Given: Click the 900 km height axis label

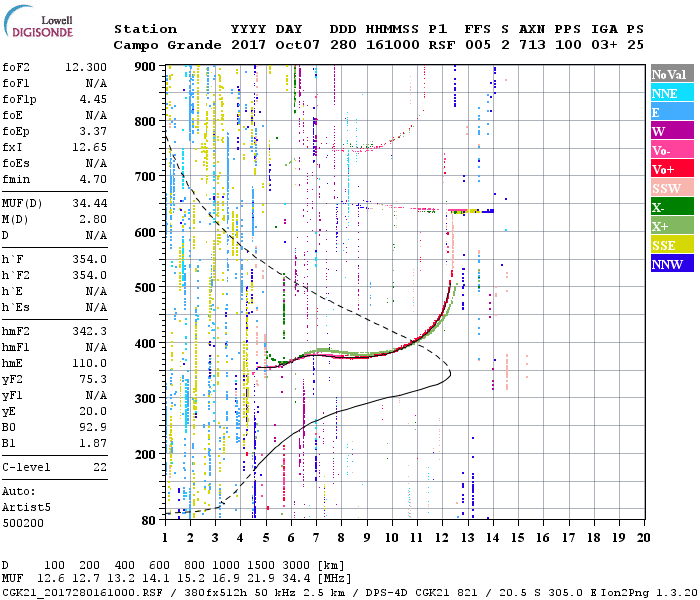Looking at the screenshot, I should tap(144, 66).
